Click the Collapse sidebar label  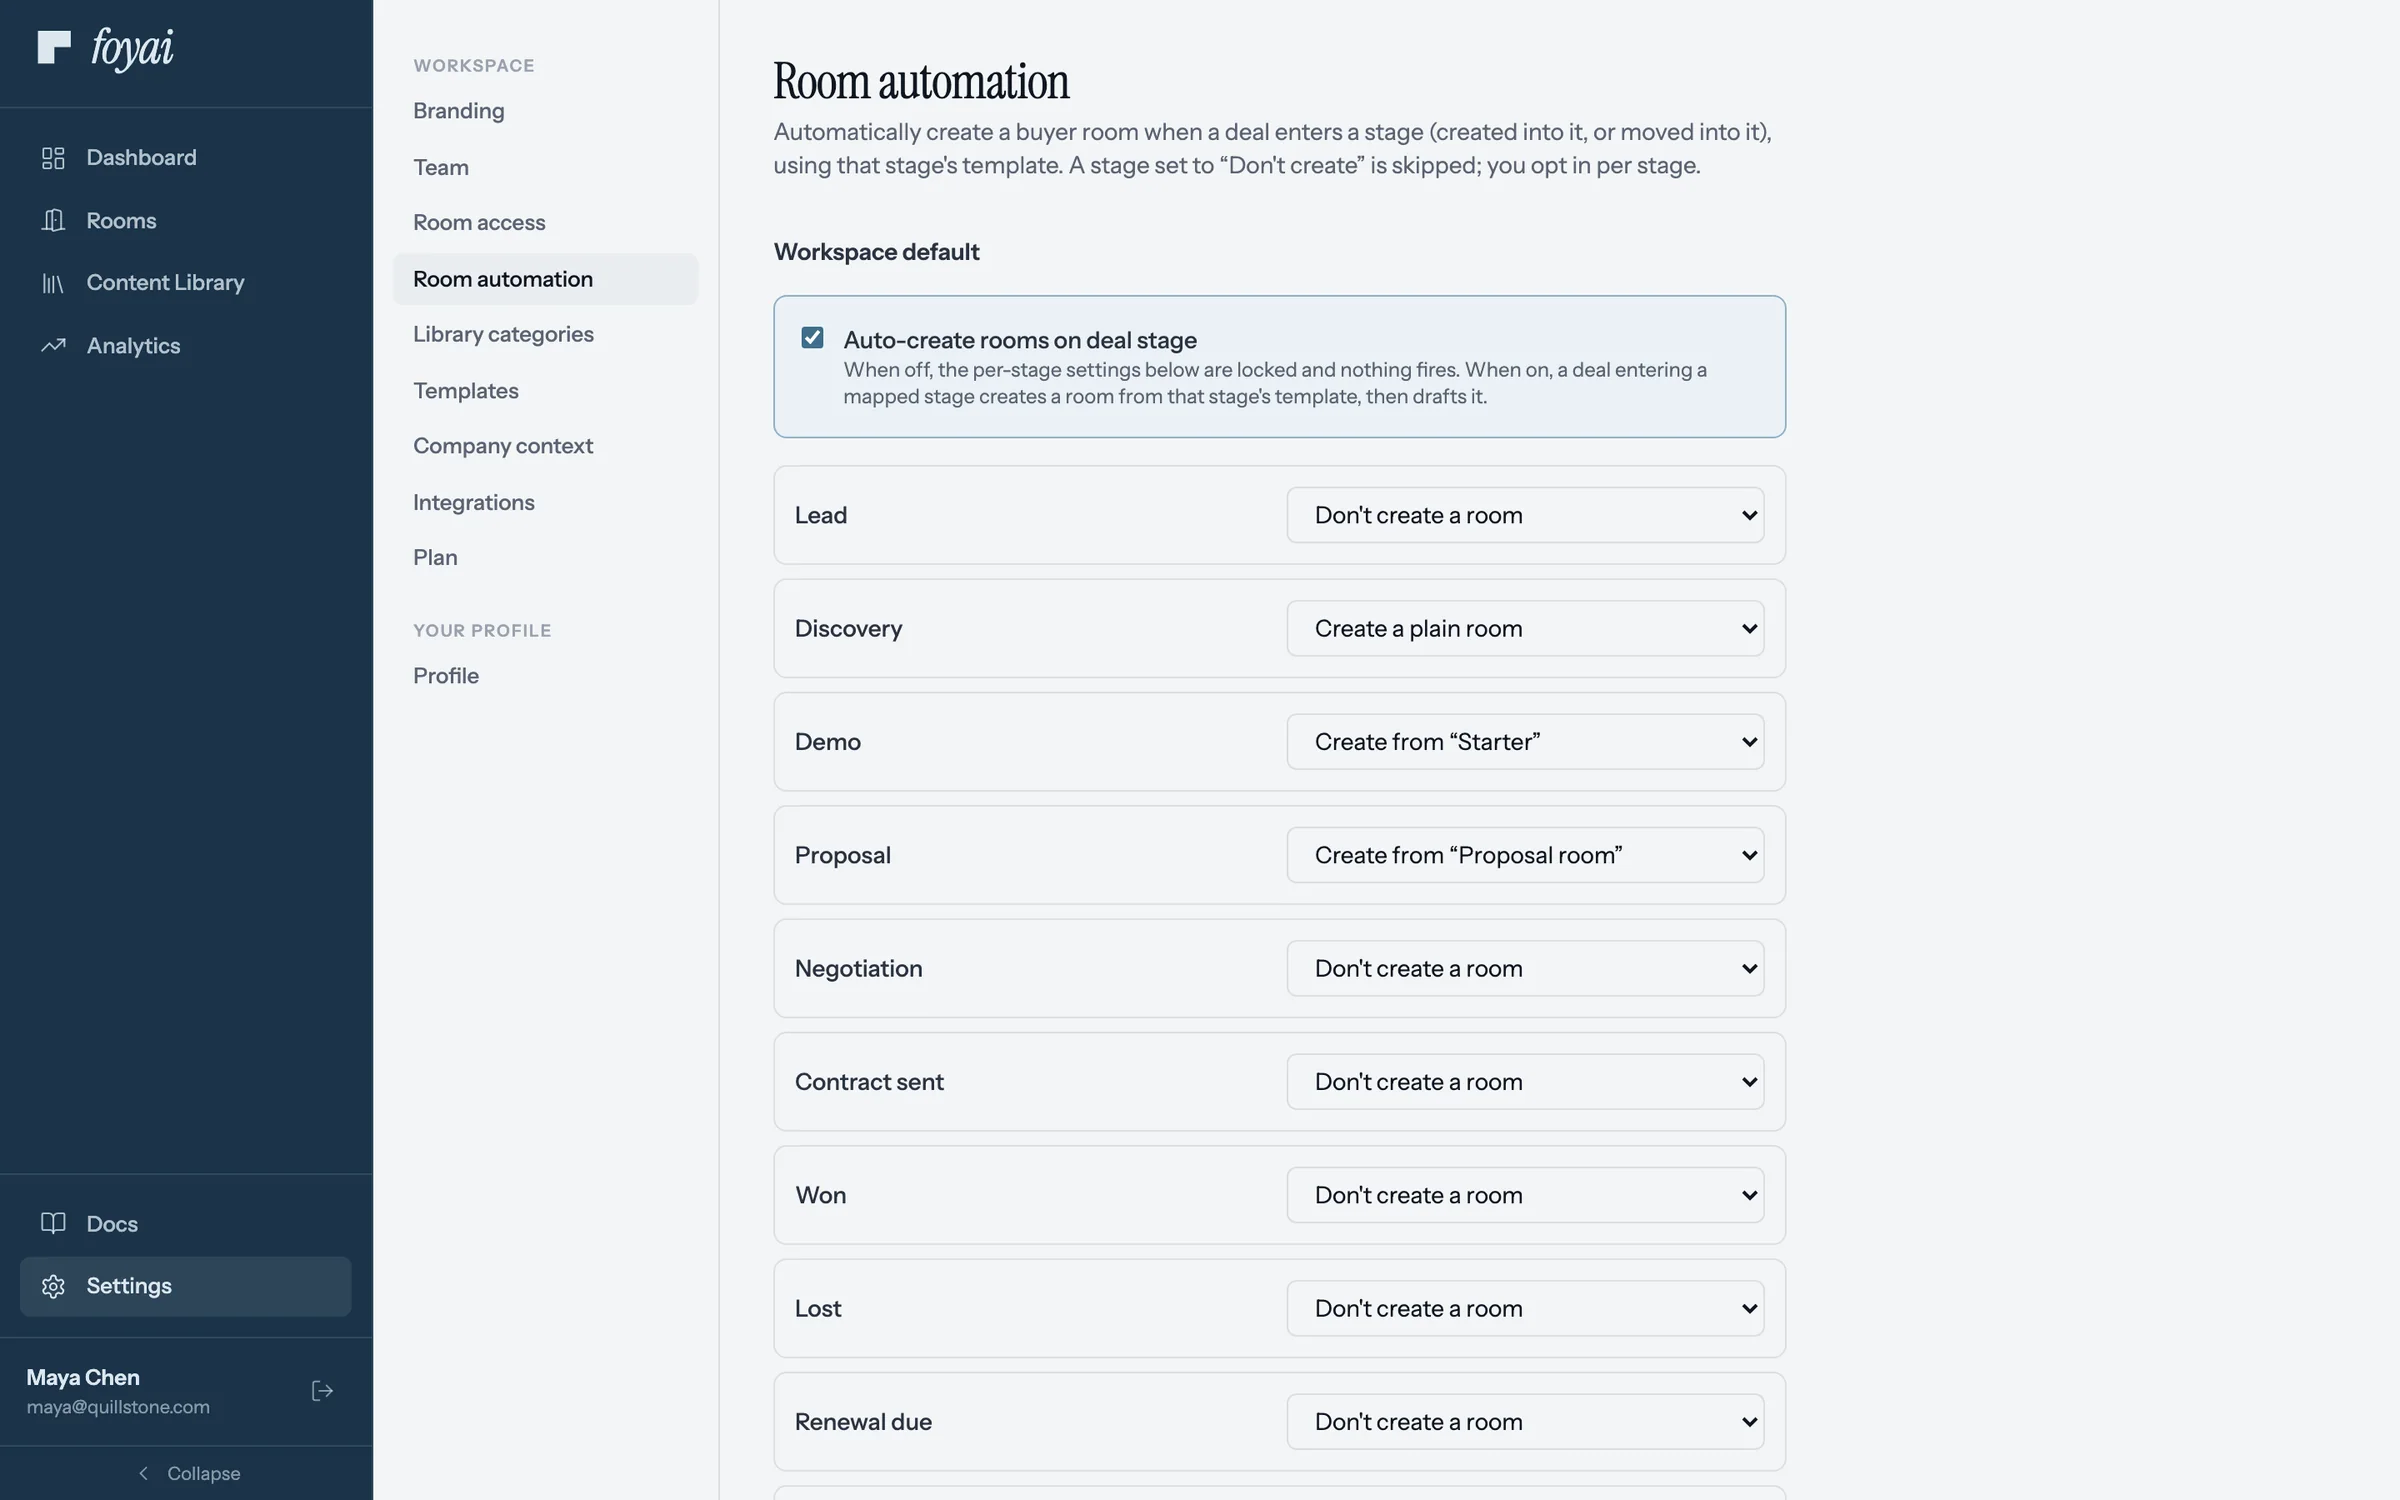(204, 1473)
